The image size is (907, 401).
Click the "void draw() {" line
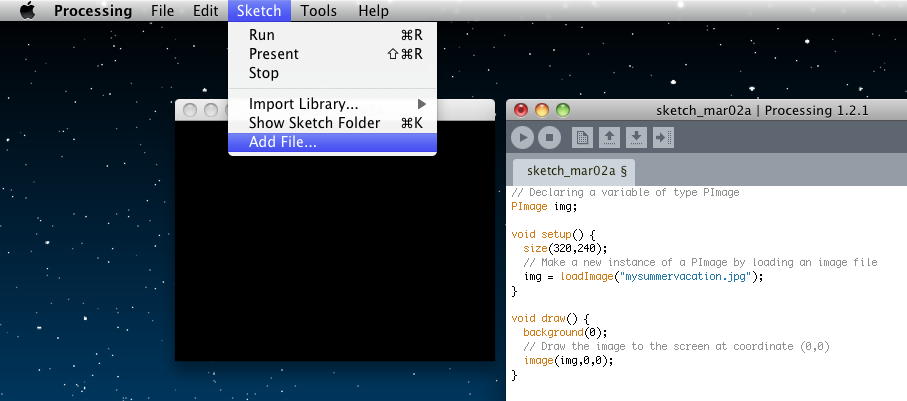550,318
